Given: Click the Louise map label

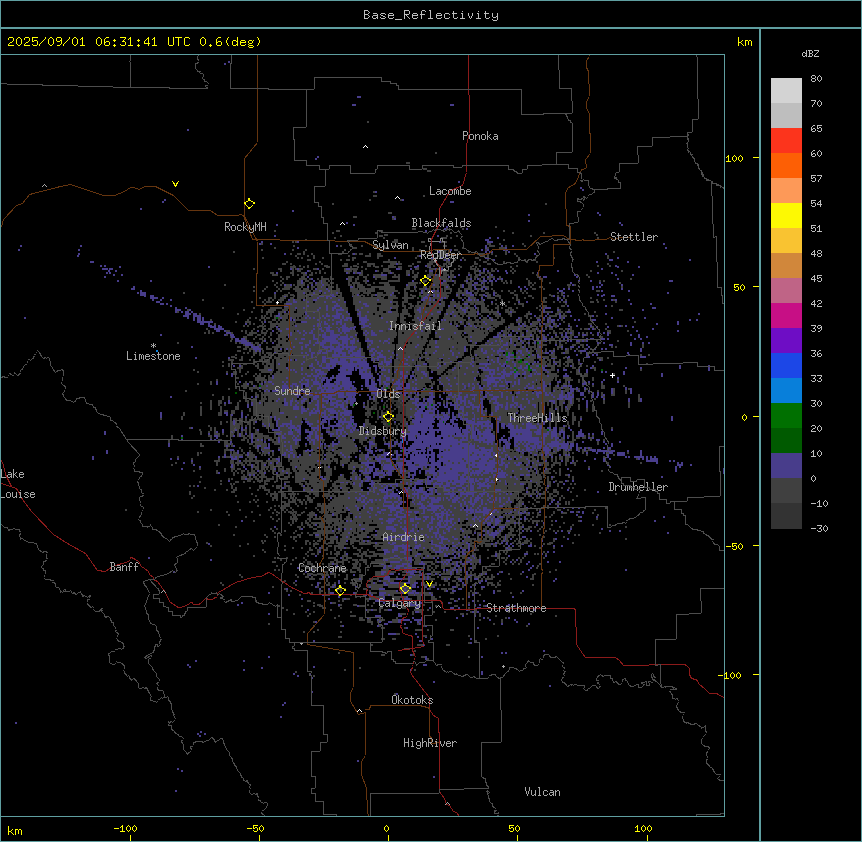Looking at the screenshot, I should (18, 494).
